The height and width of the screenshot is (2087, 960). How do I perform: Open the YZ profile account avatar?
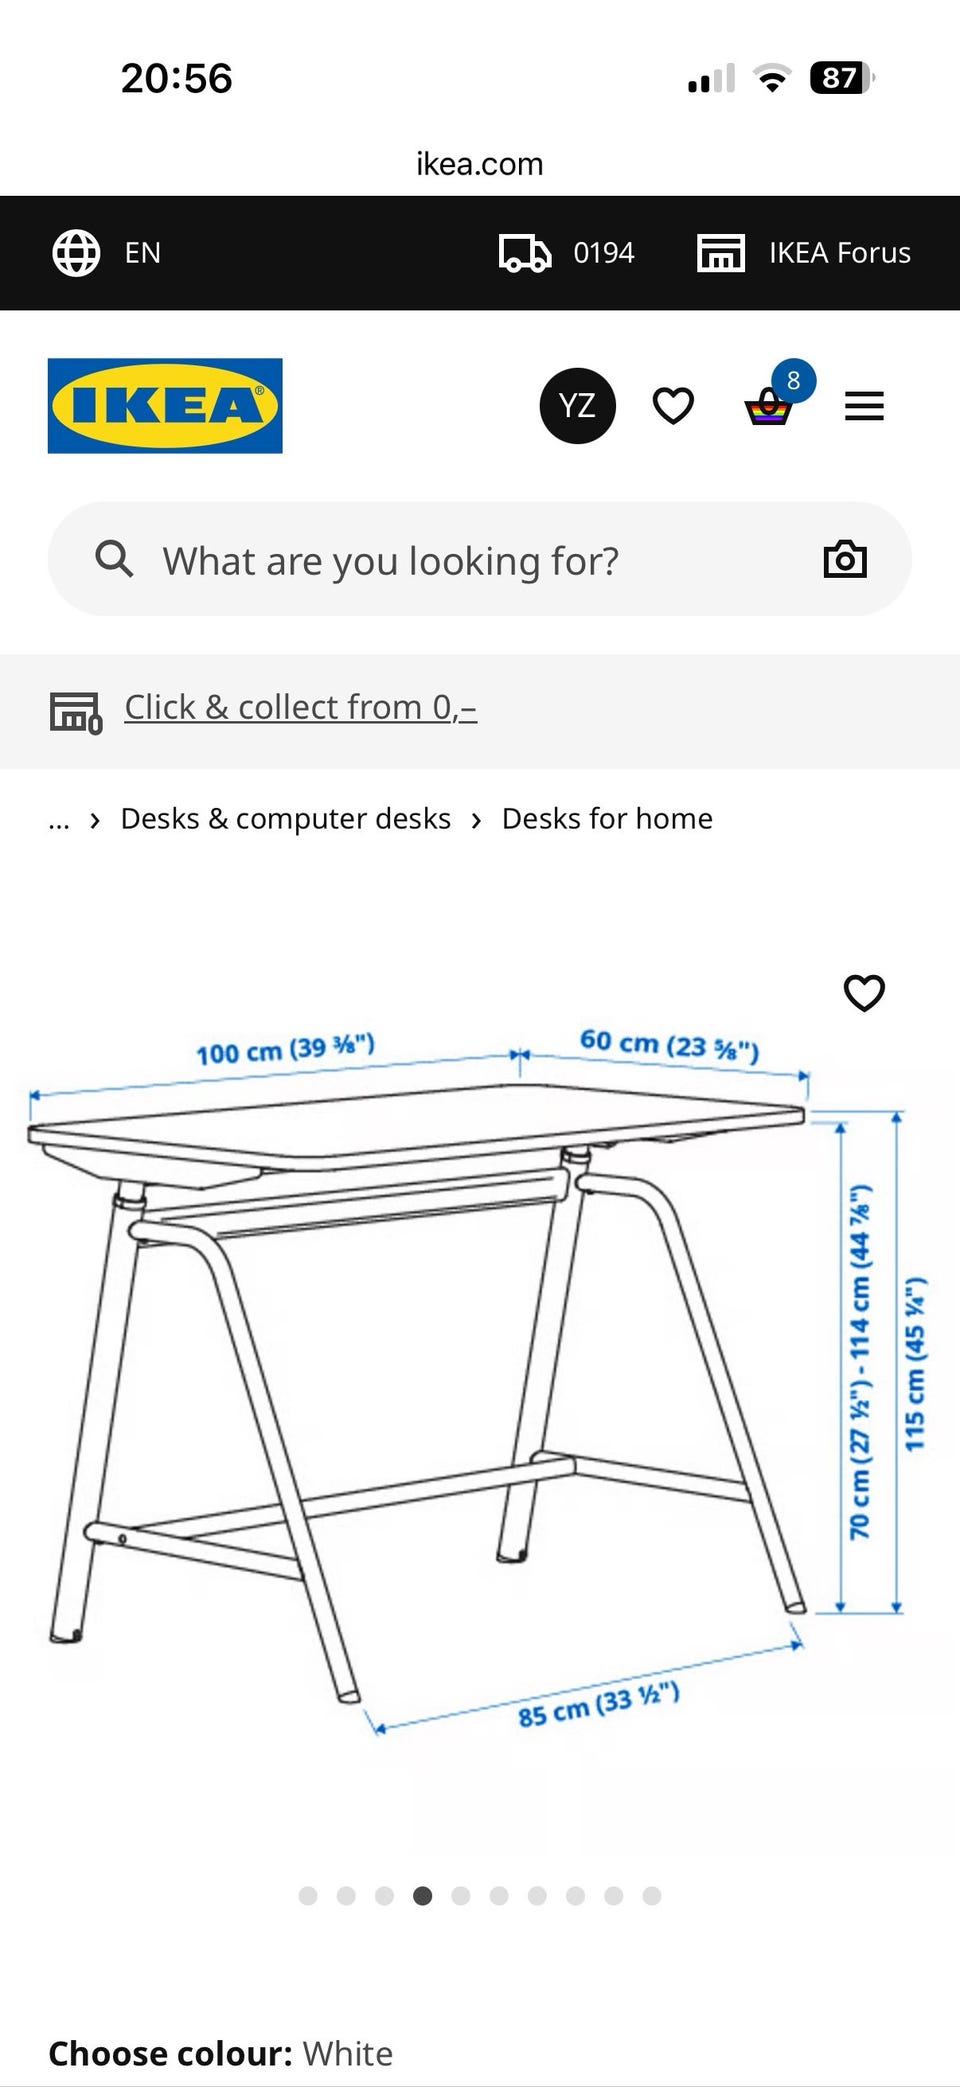pos(577,406)
